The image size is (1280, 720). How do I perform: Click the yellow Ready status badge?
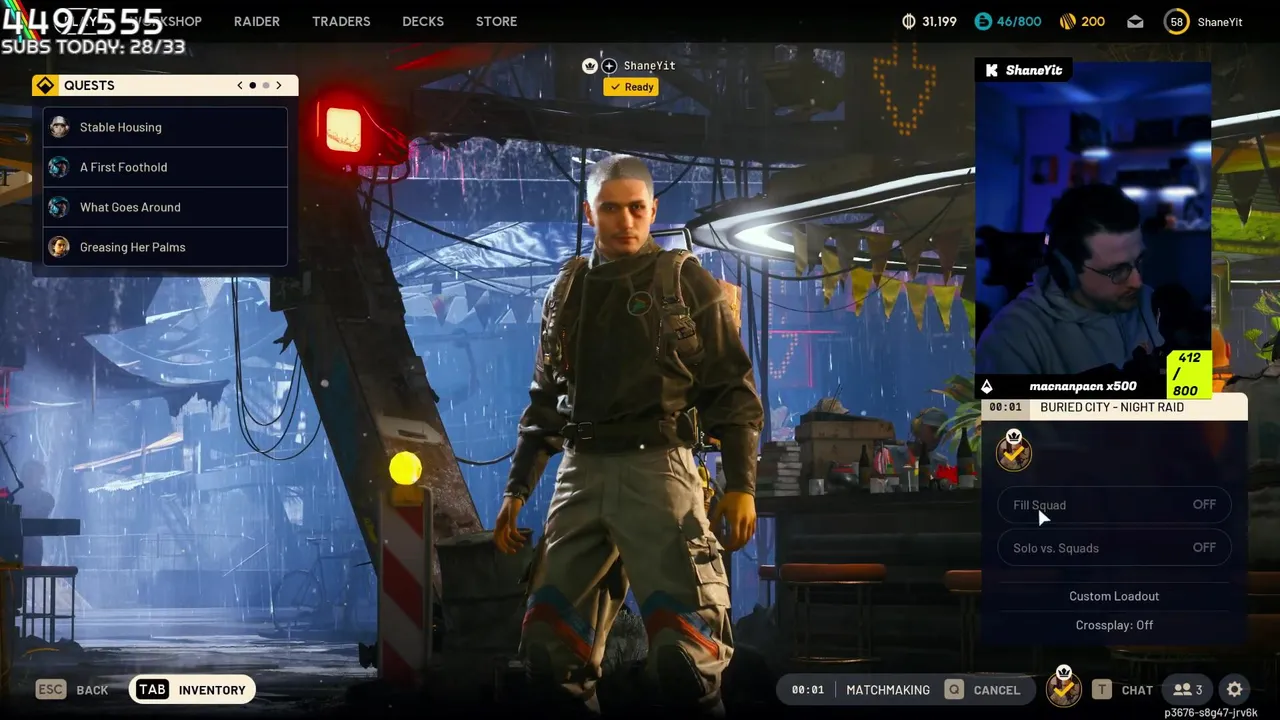coord(631,87)
